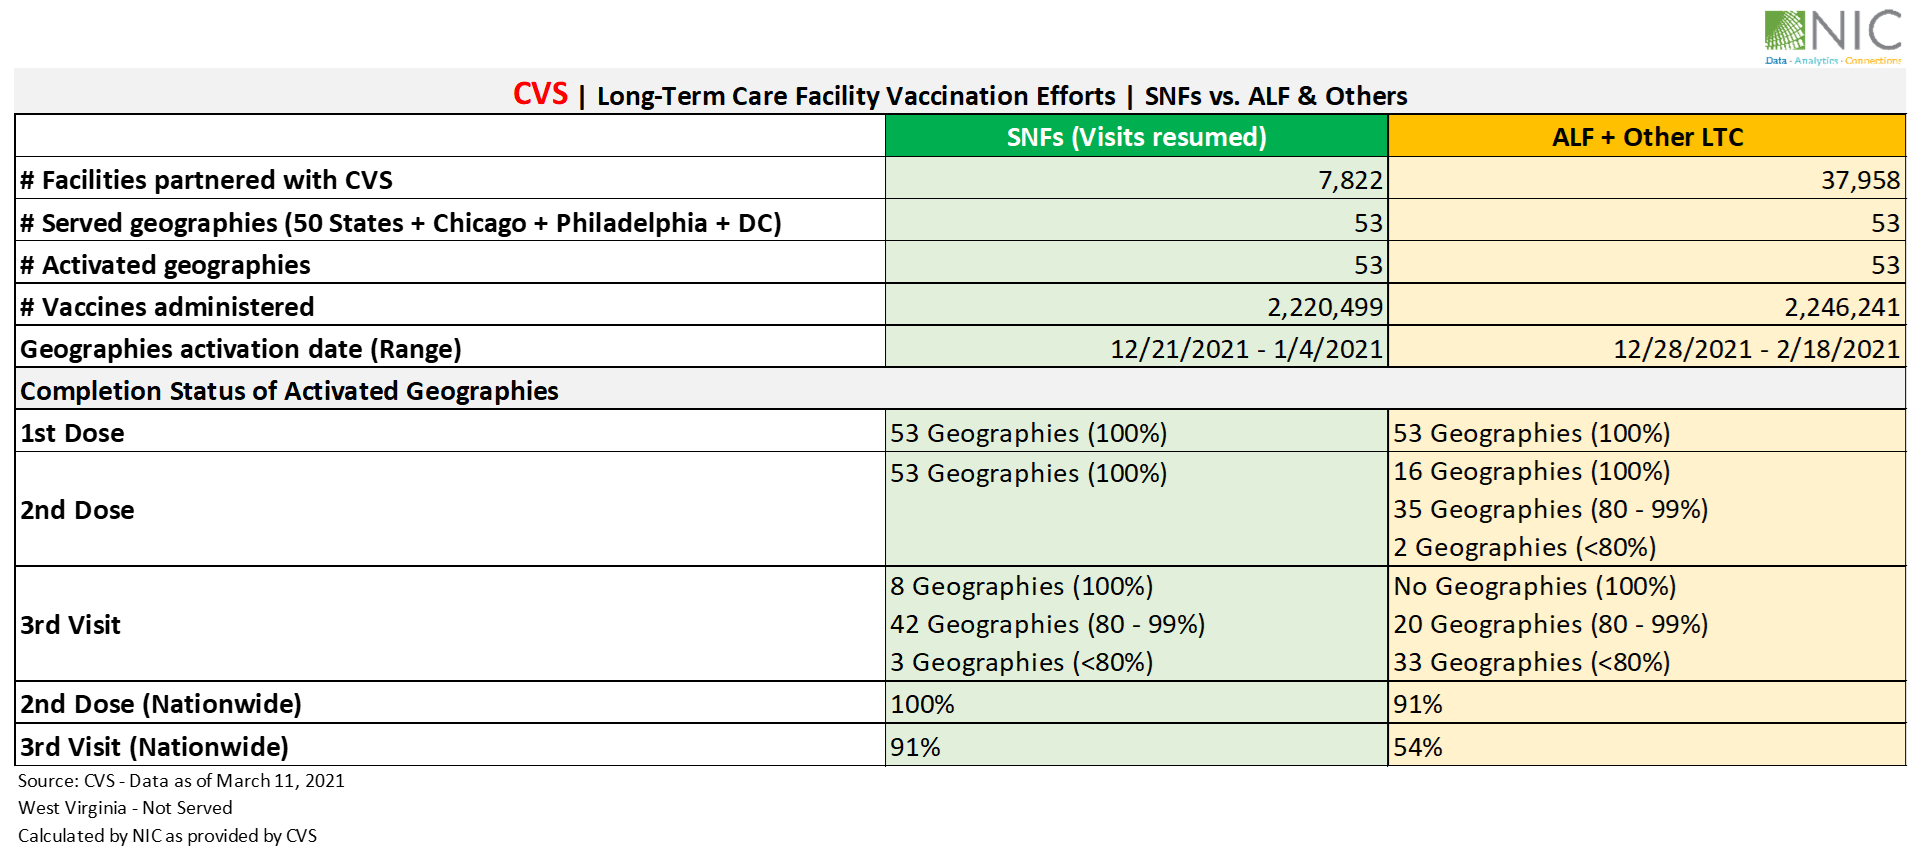Click the SNFs vaccines value 2,220,499

(x=1325, y=307)
